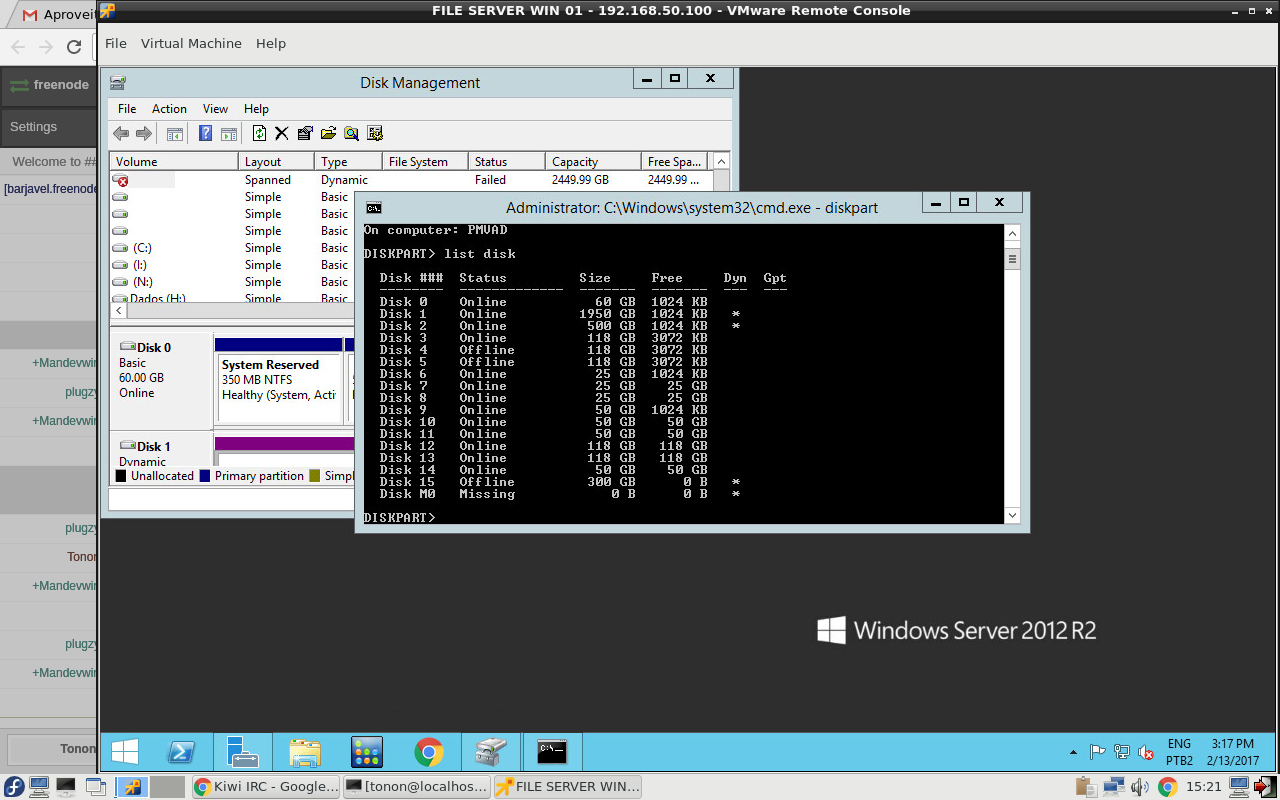Select the Failed Spanned volume row
Viewport: 1280px width, 800px height.
point(410,180)
